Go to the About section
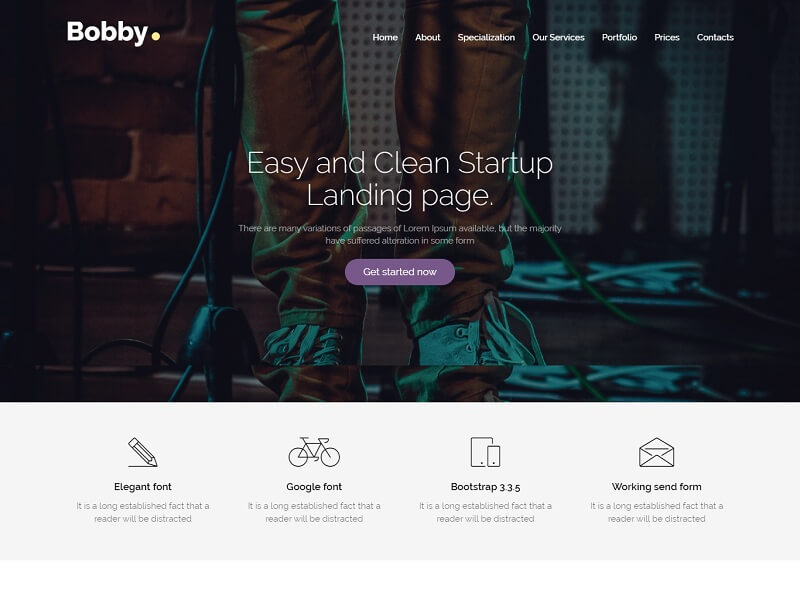Image resolution: width=800 pixels, height=600 pixels. pyautogui.click(x=428, y=37)
